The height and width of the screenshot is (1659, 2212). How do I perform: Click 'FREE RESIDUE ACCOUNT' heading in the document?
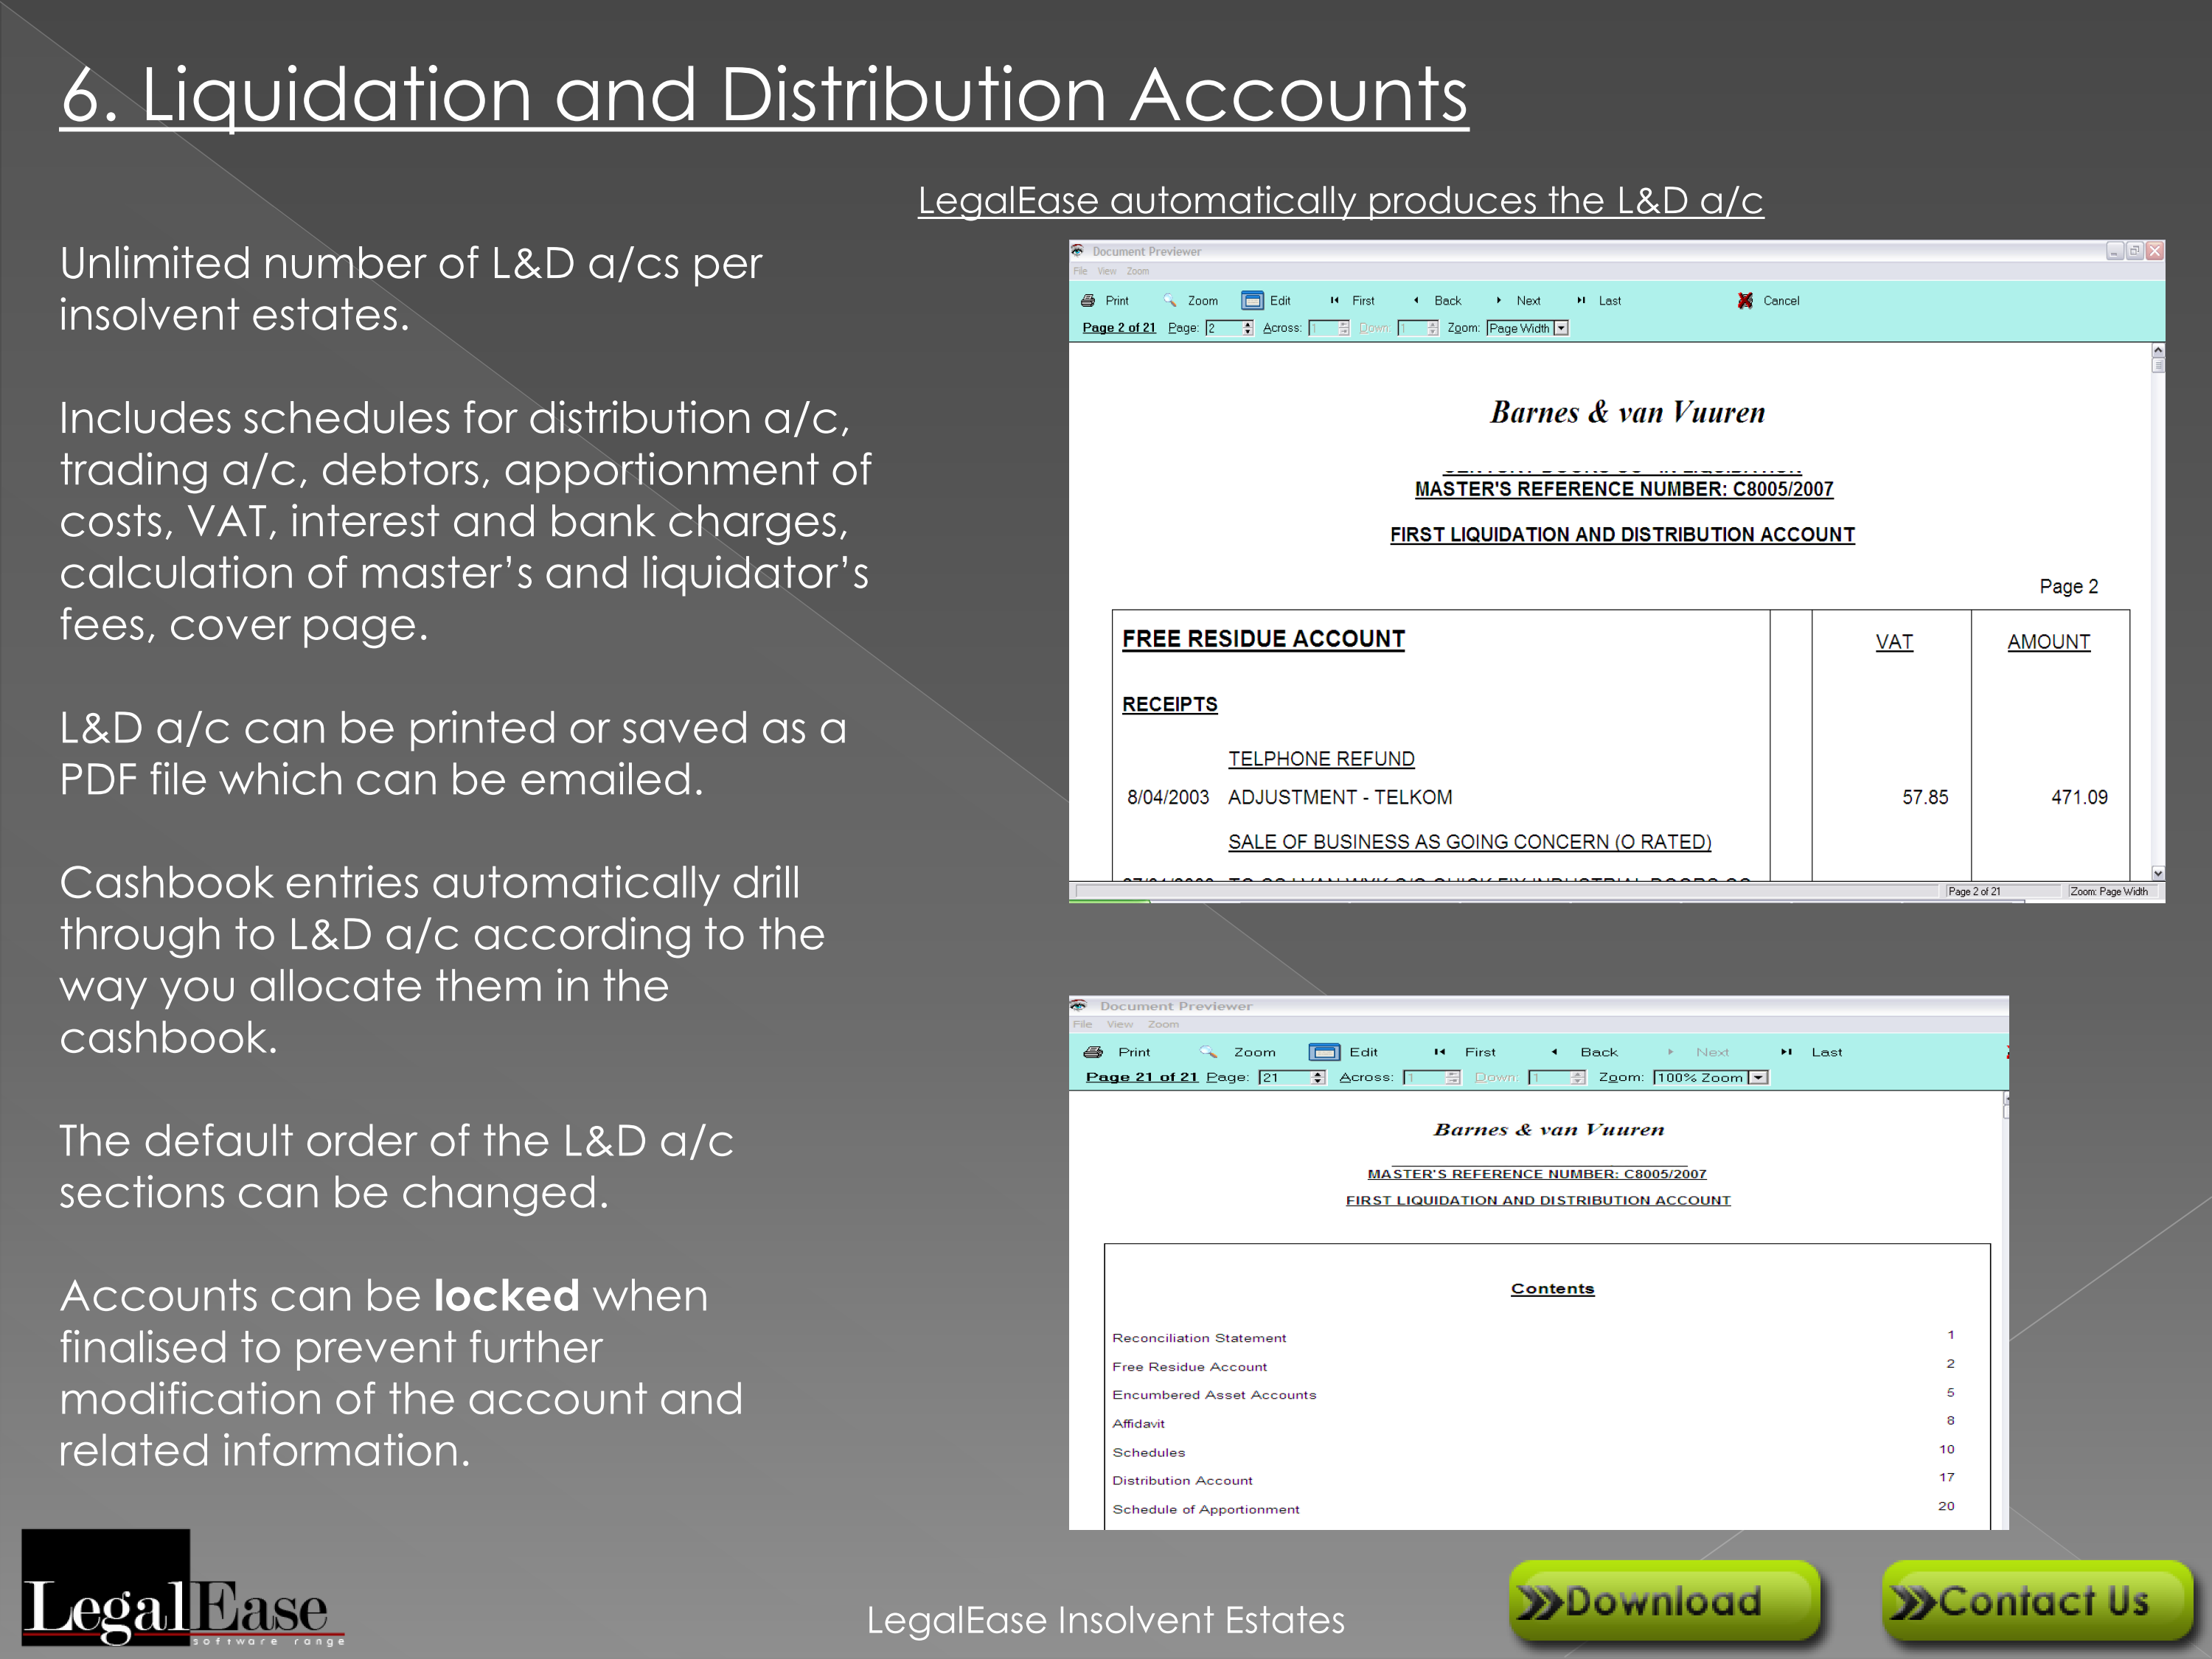(1263, 639)
